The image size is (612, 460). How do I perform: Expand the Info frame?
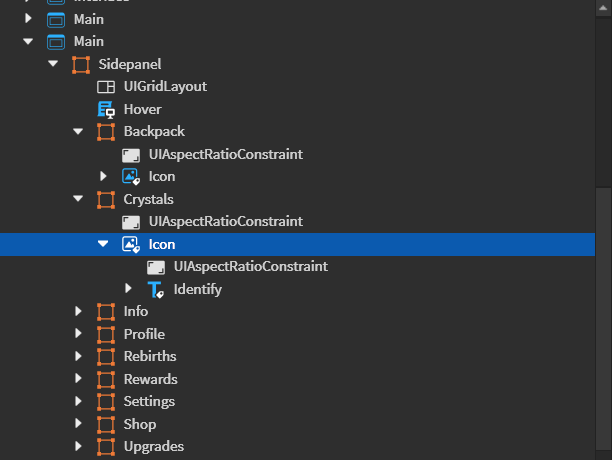[79, 312]
